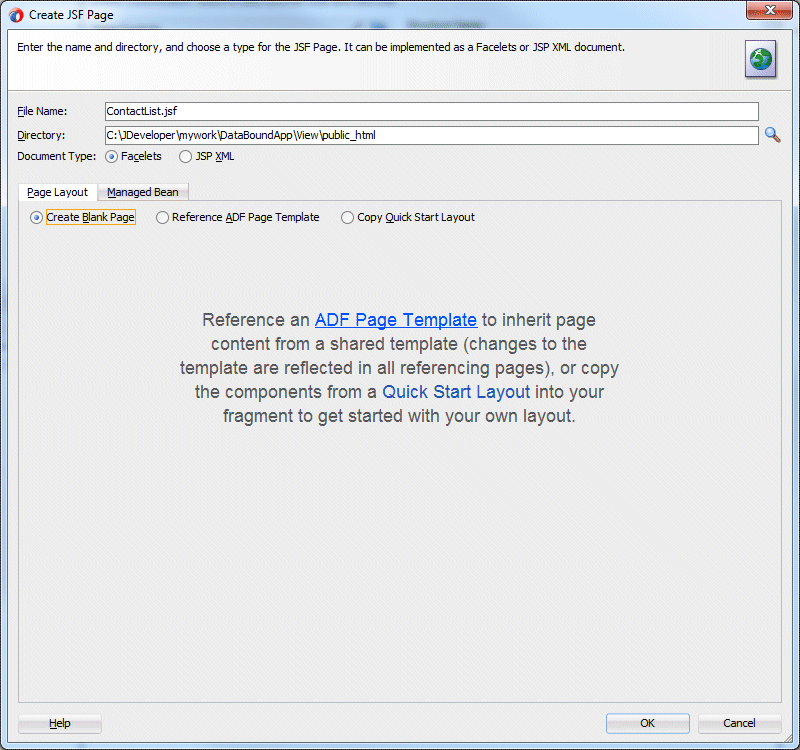Click the browse directory magnifier icon

click(x=772, y=135)
